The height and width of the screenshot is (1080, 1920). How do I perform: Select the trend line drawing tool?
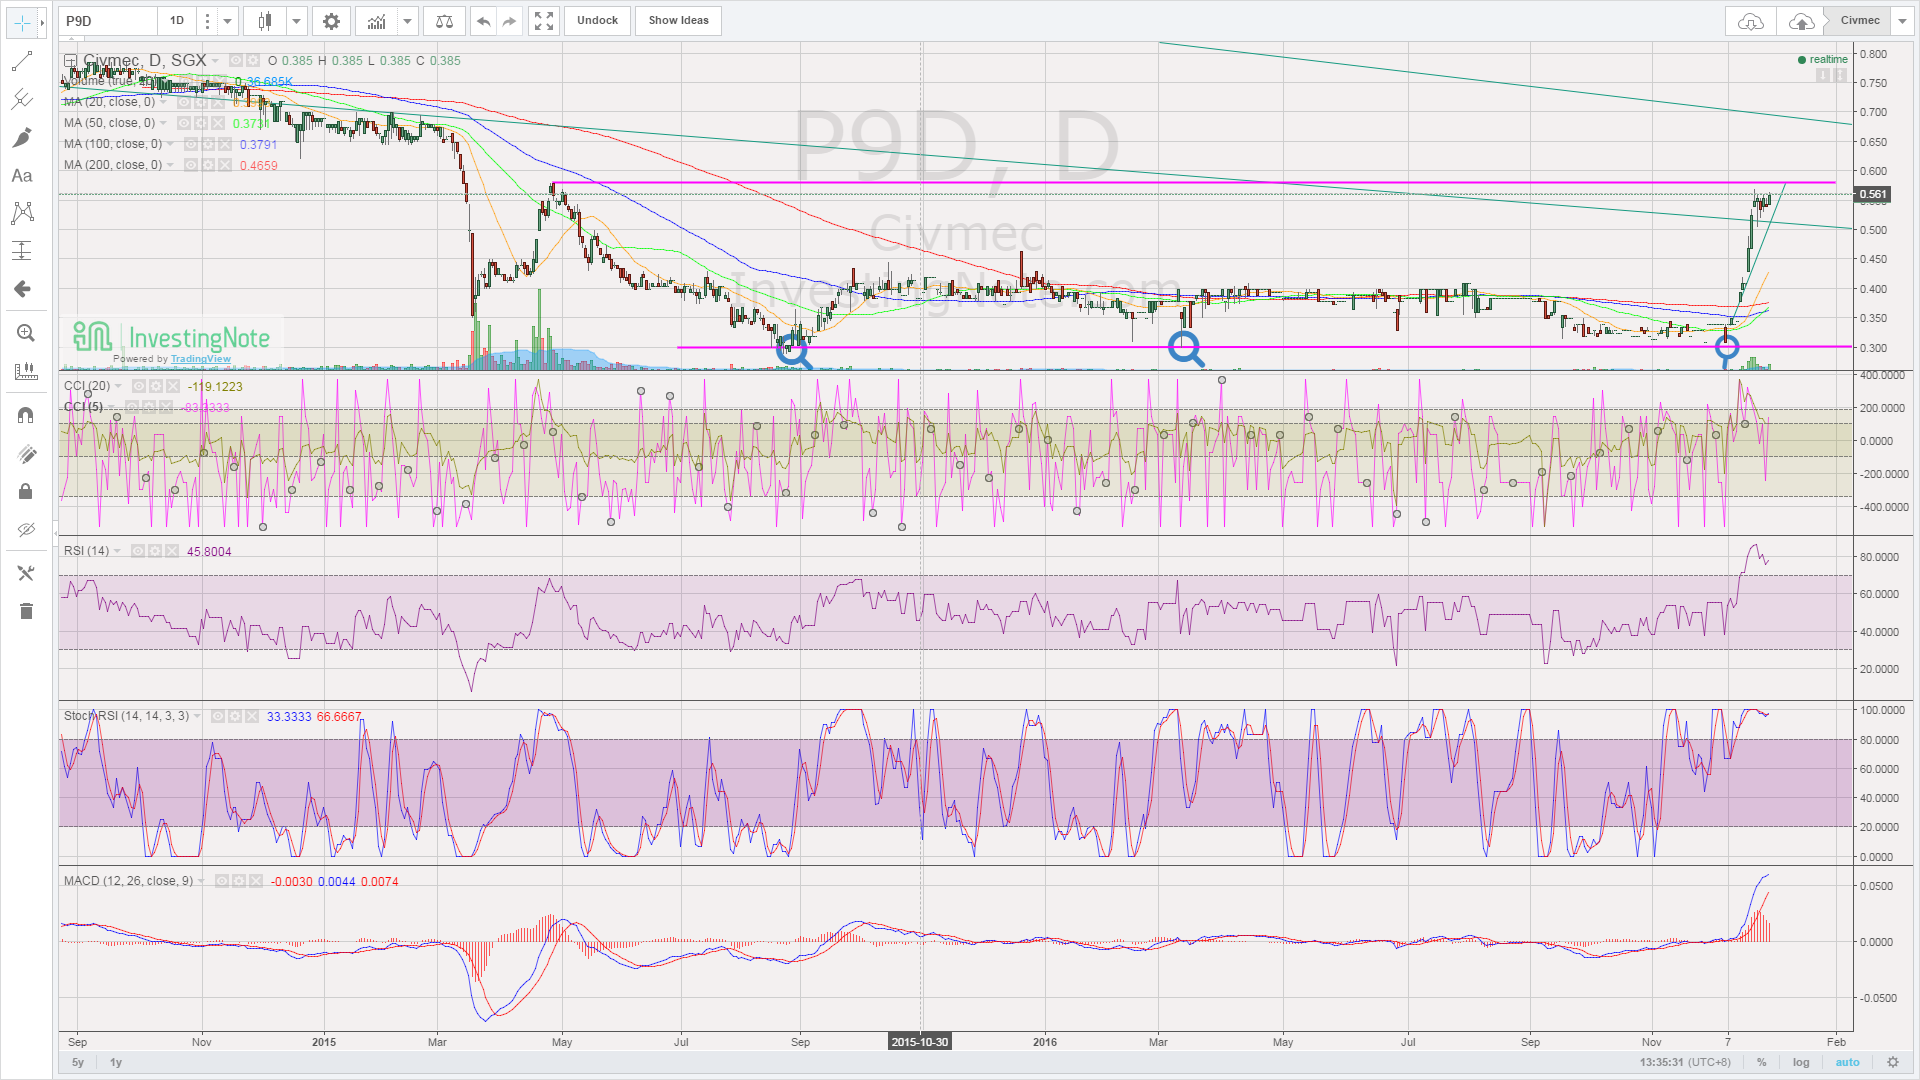(x=21, y=62)
